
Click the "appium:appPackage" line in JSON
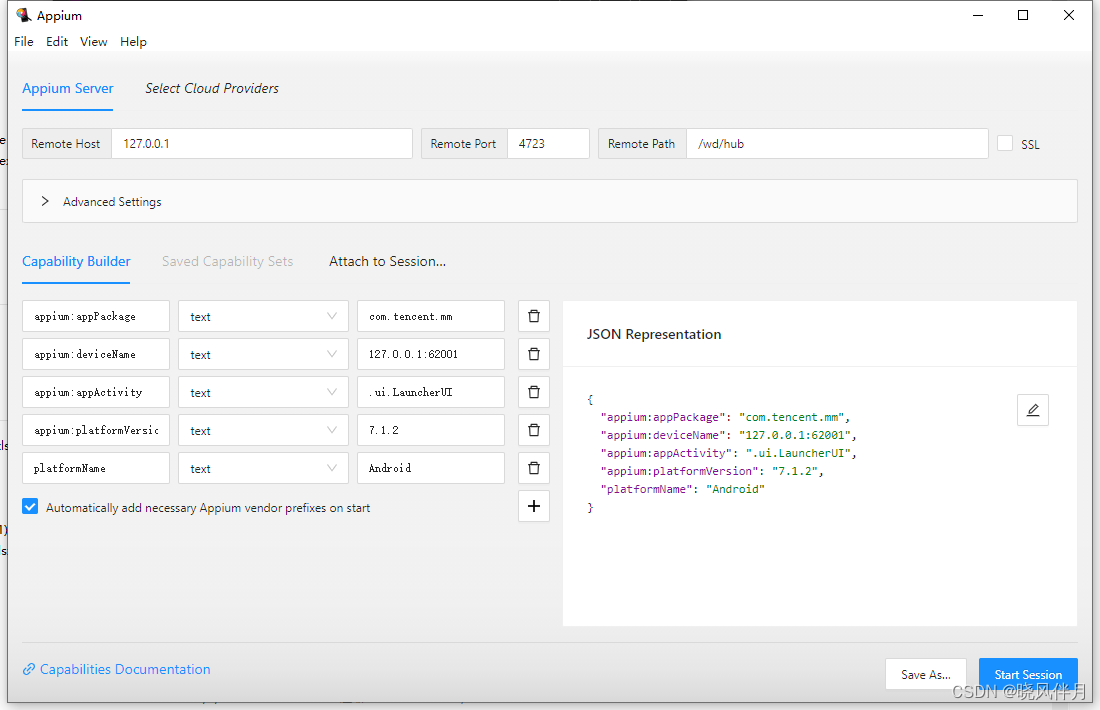pos(725,417)
